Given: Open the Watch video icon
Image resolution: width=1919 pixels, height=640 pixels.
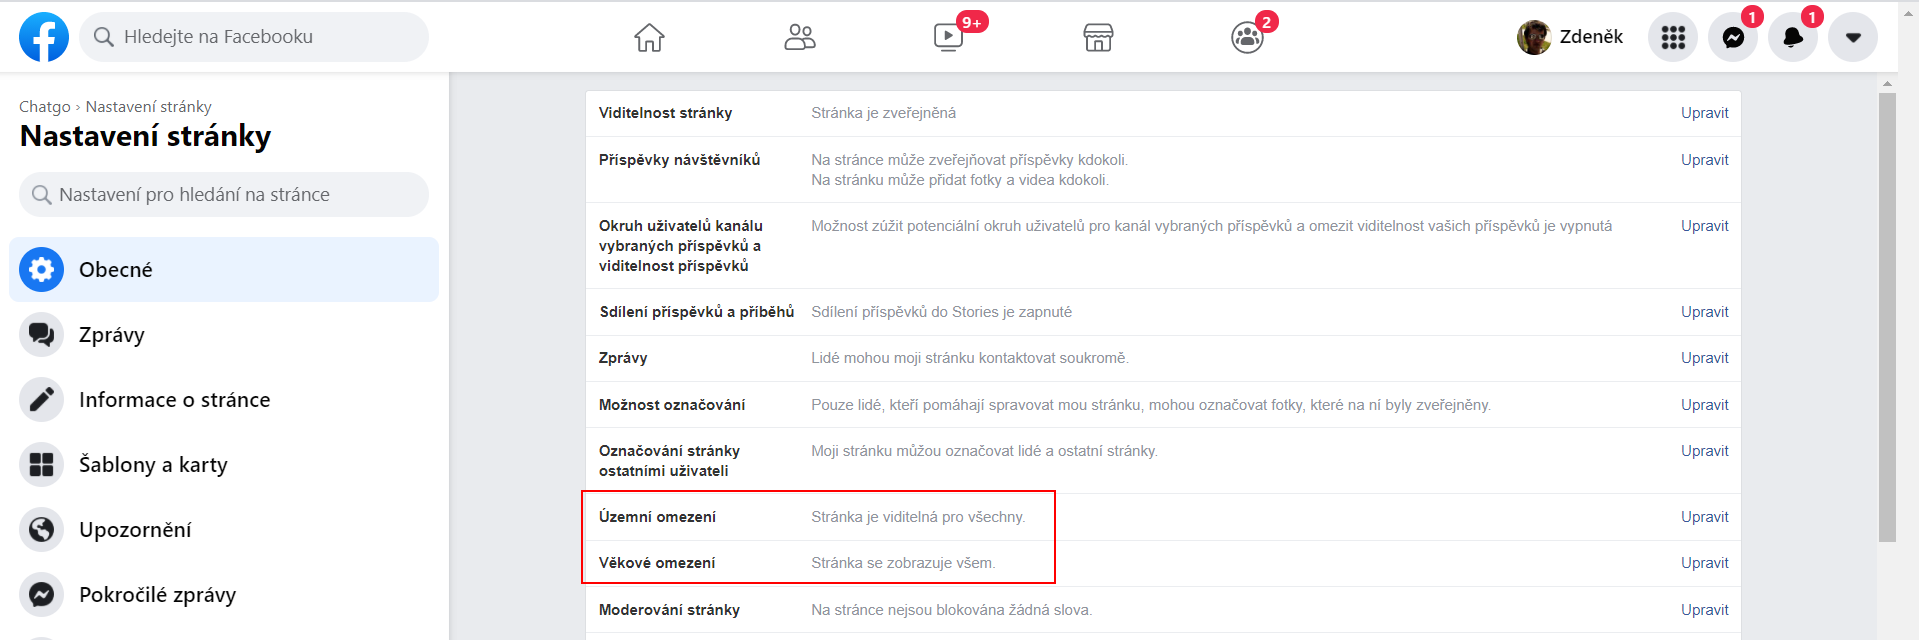Looking at the screenshot, I should click(x=948, y=38).
